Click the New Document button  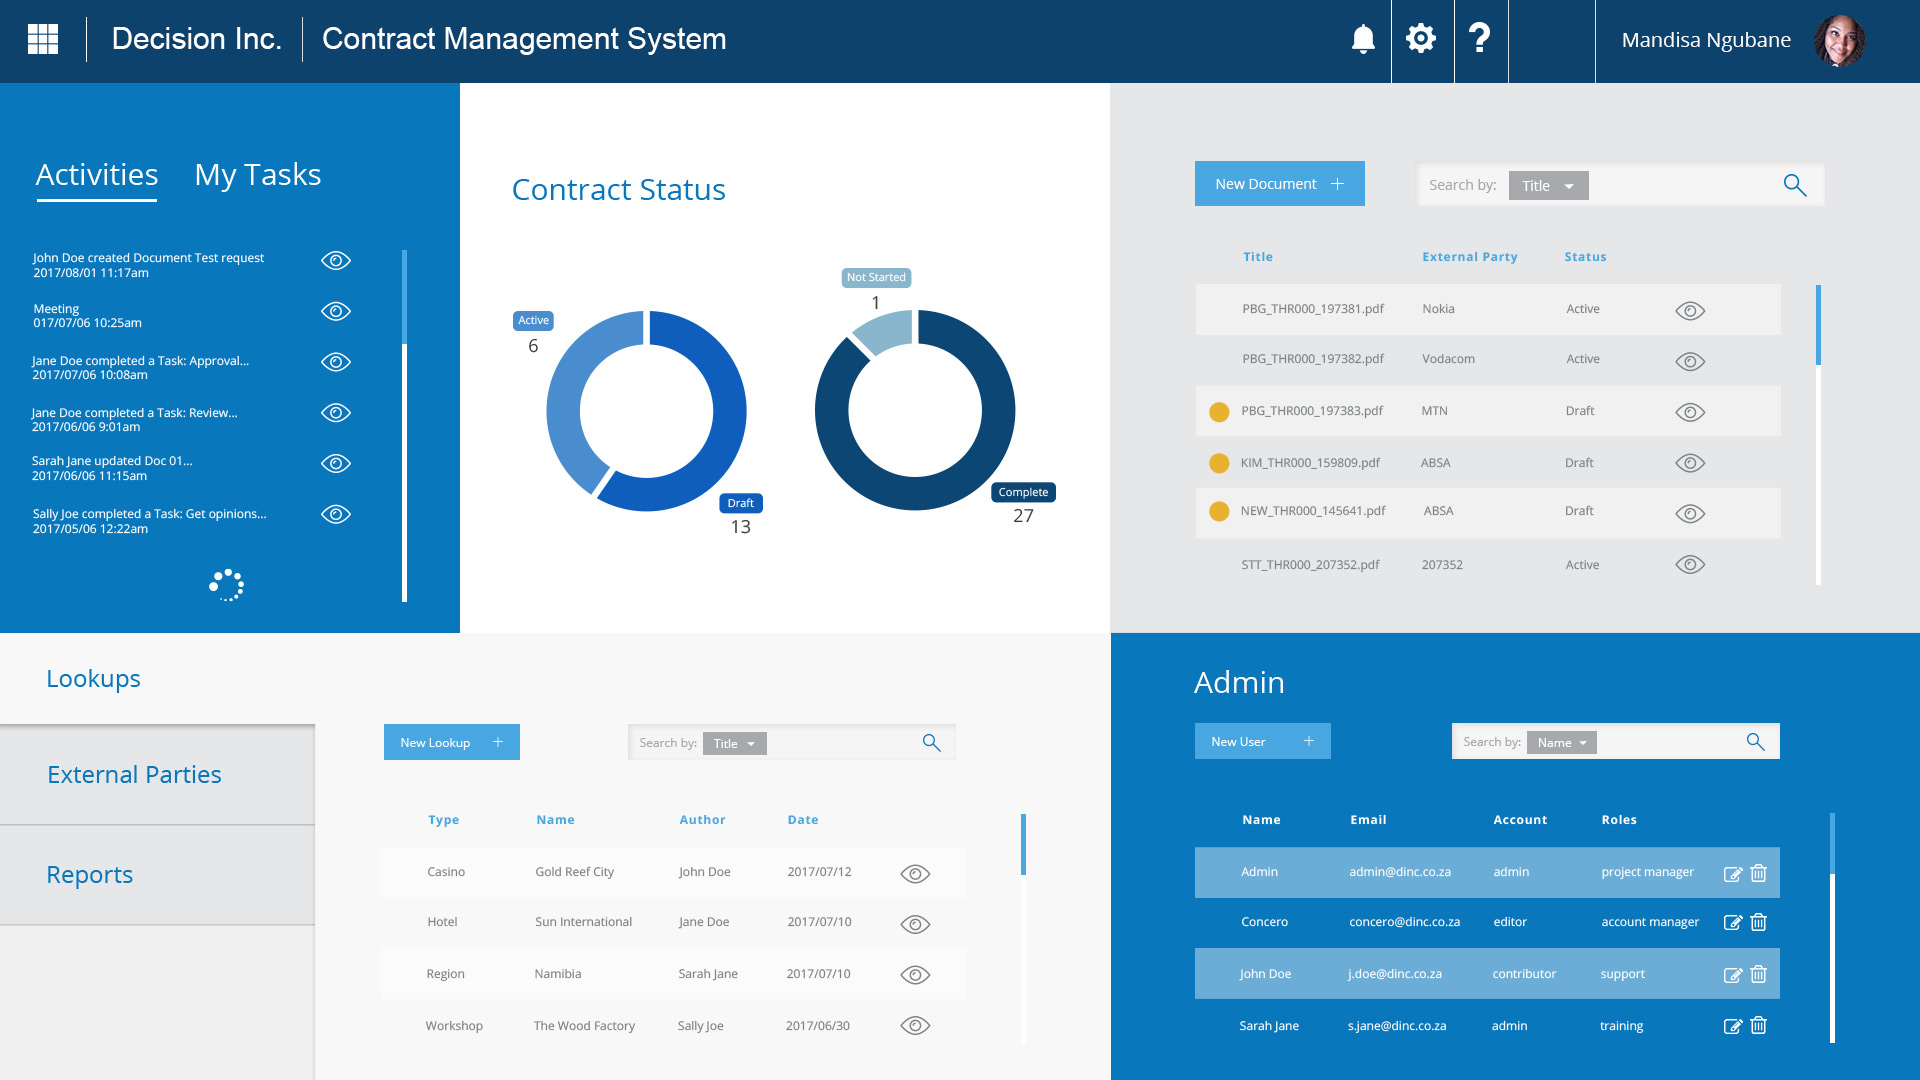[1279, 184]
